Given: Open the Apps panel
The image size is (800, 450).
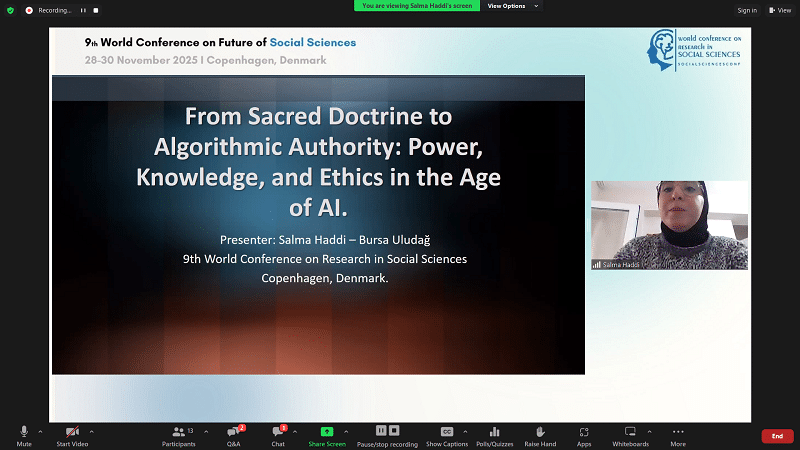Looking at the screenshot, I should (x=584, y=434).
